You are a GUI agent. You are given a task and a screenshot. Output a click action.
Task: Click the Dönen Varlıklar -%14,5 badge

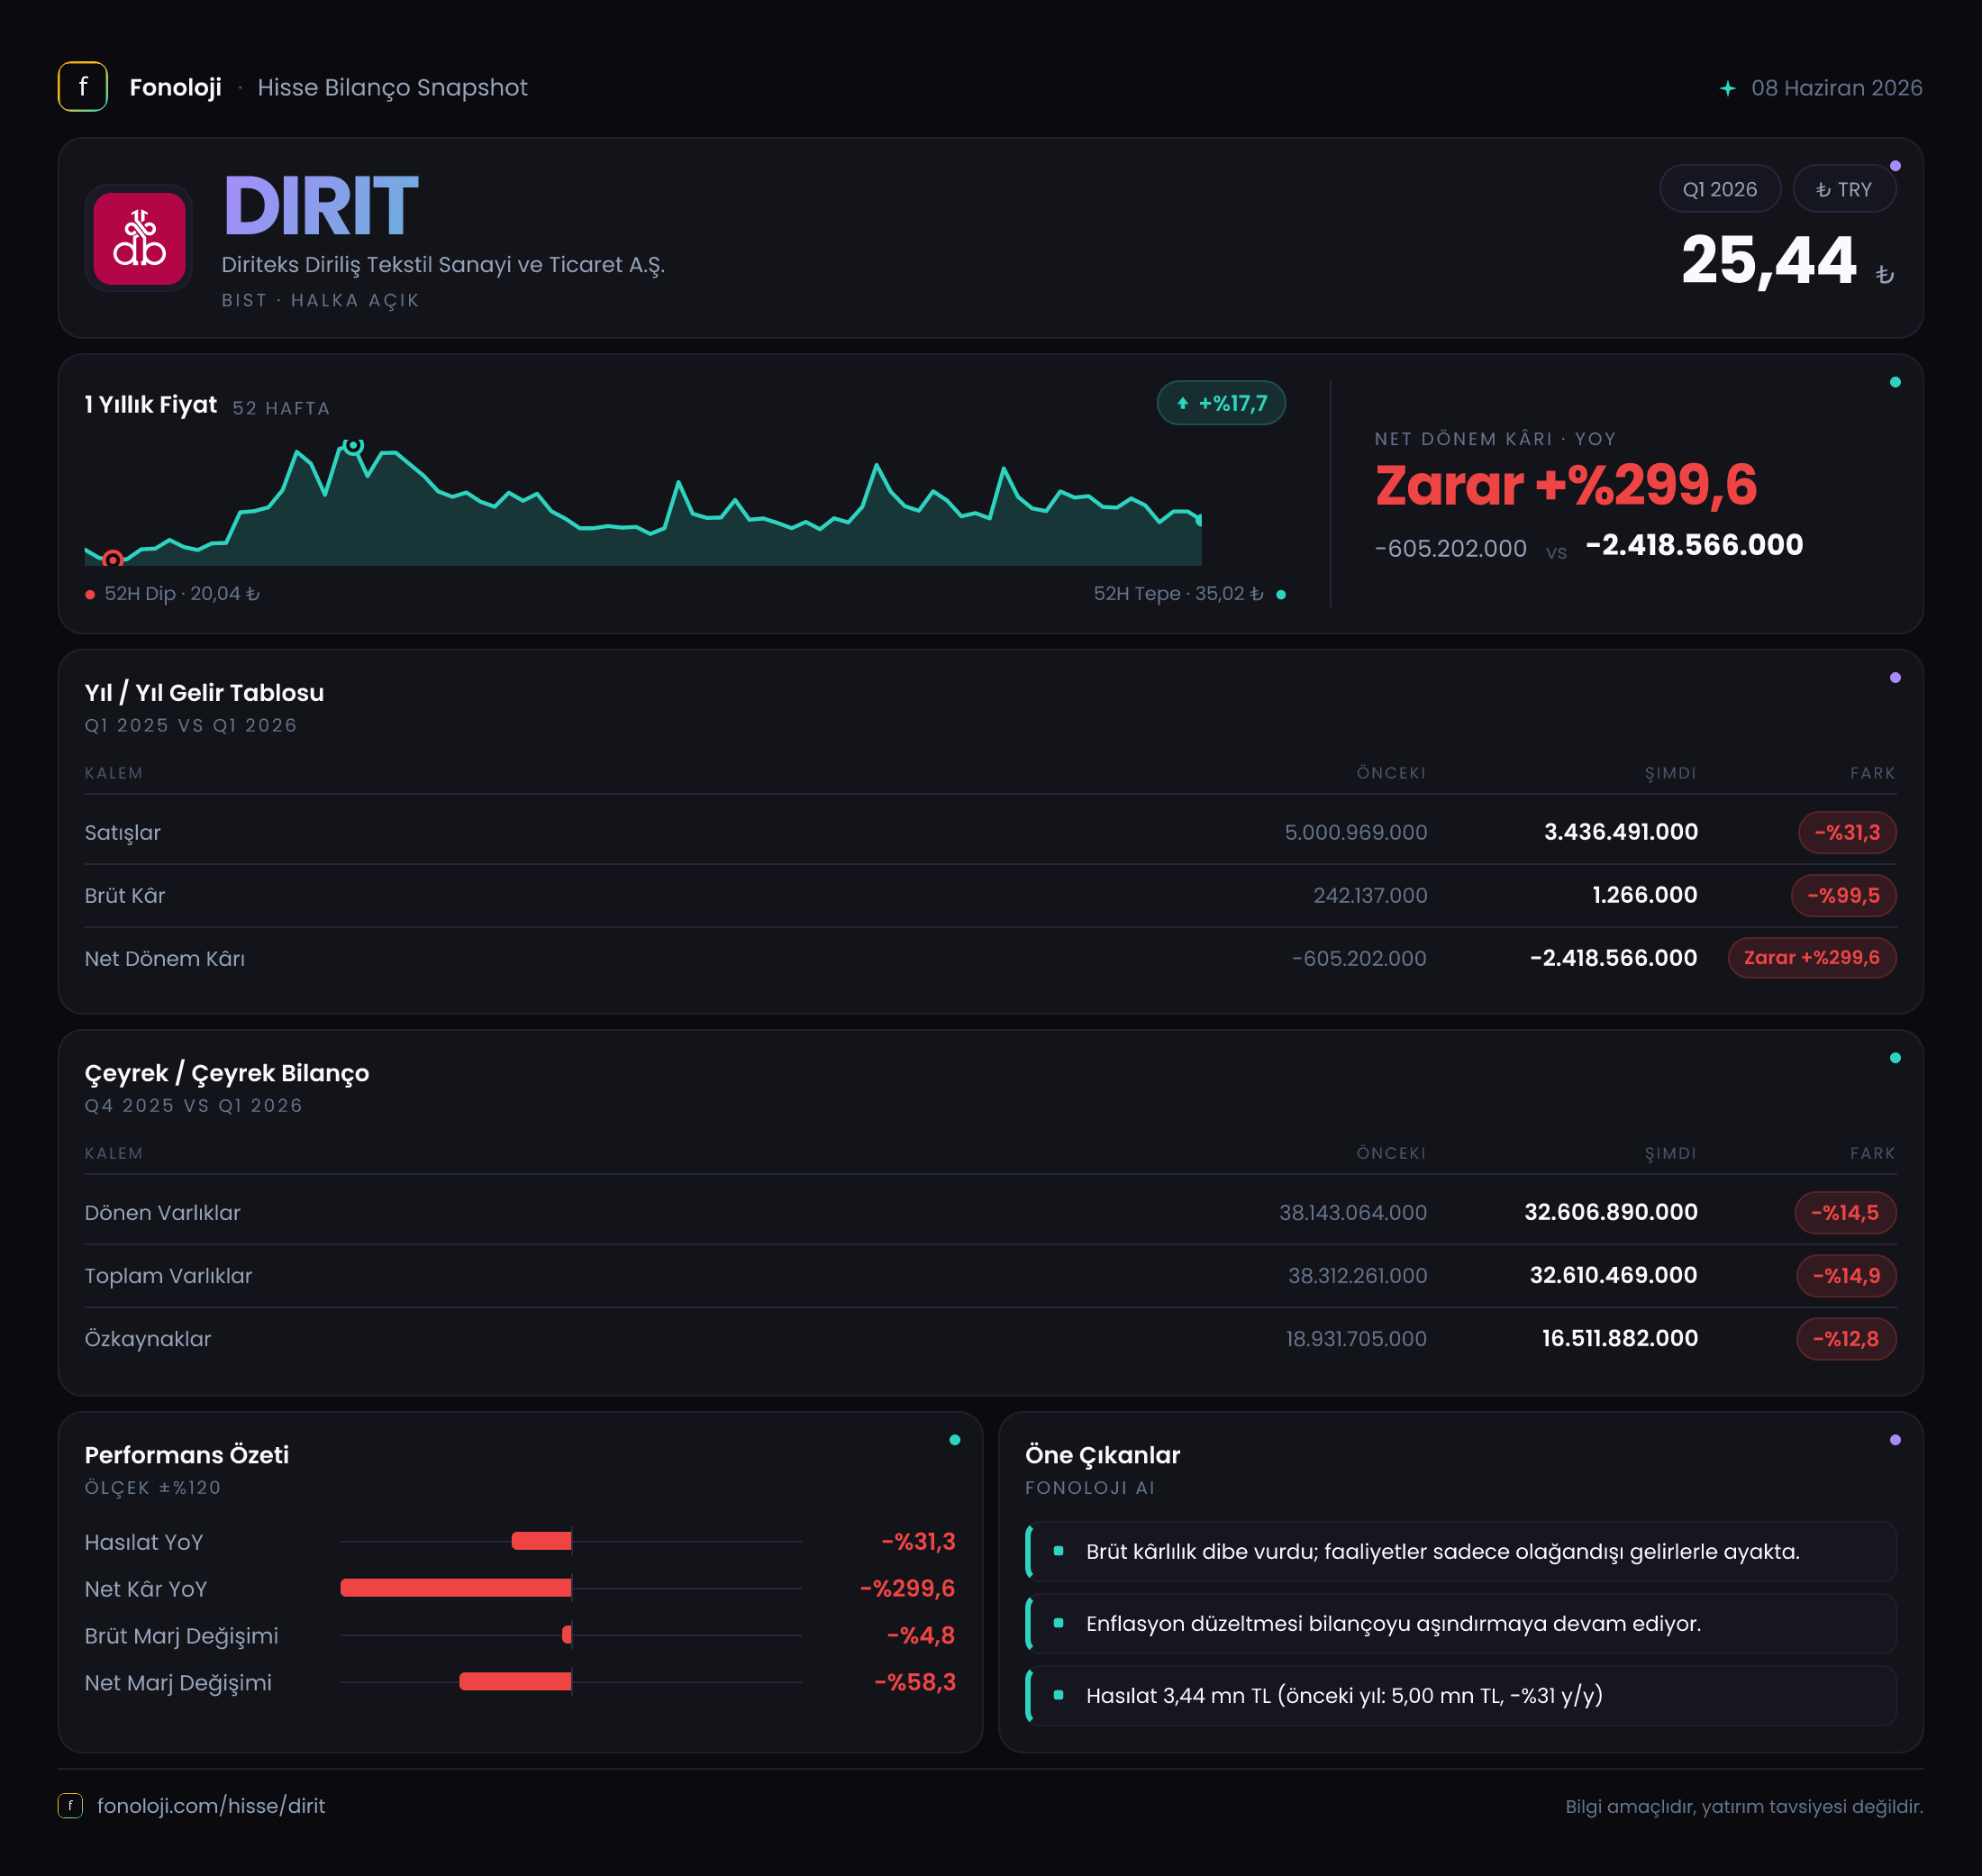pyautogui.click(x=1845, y=1212)
